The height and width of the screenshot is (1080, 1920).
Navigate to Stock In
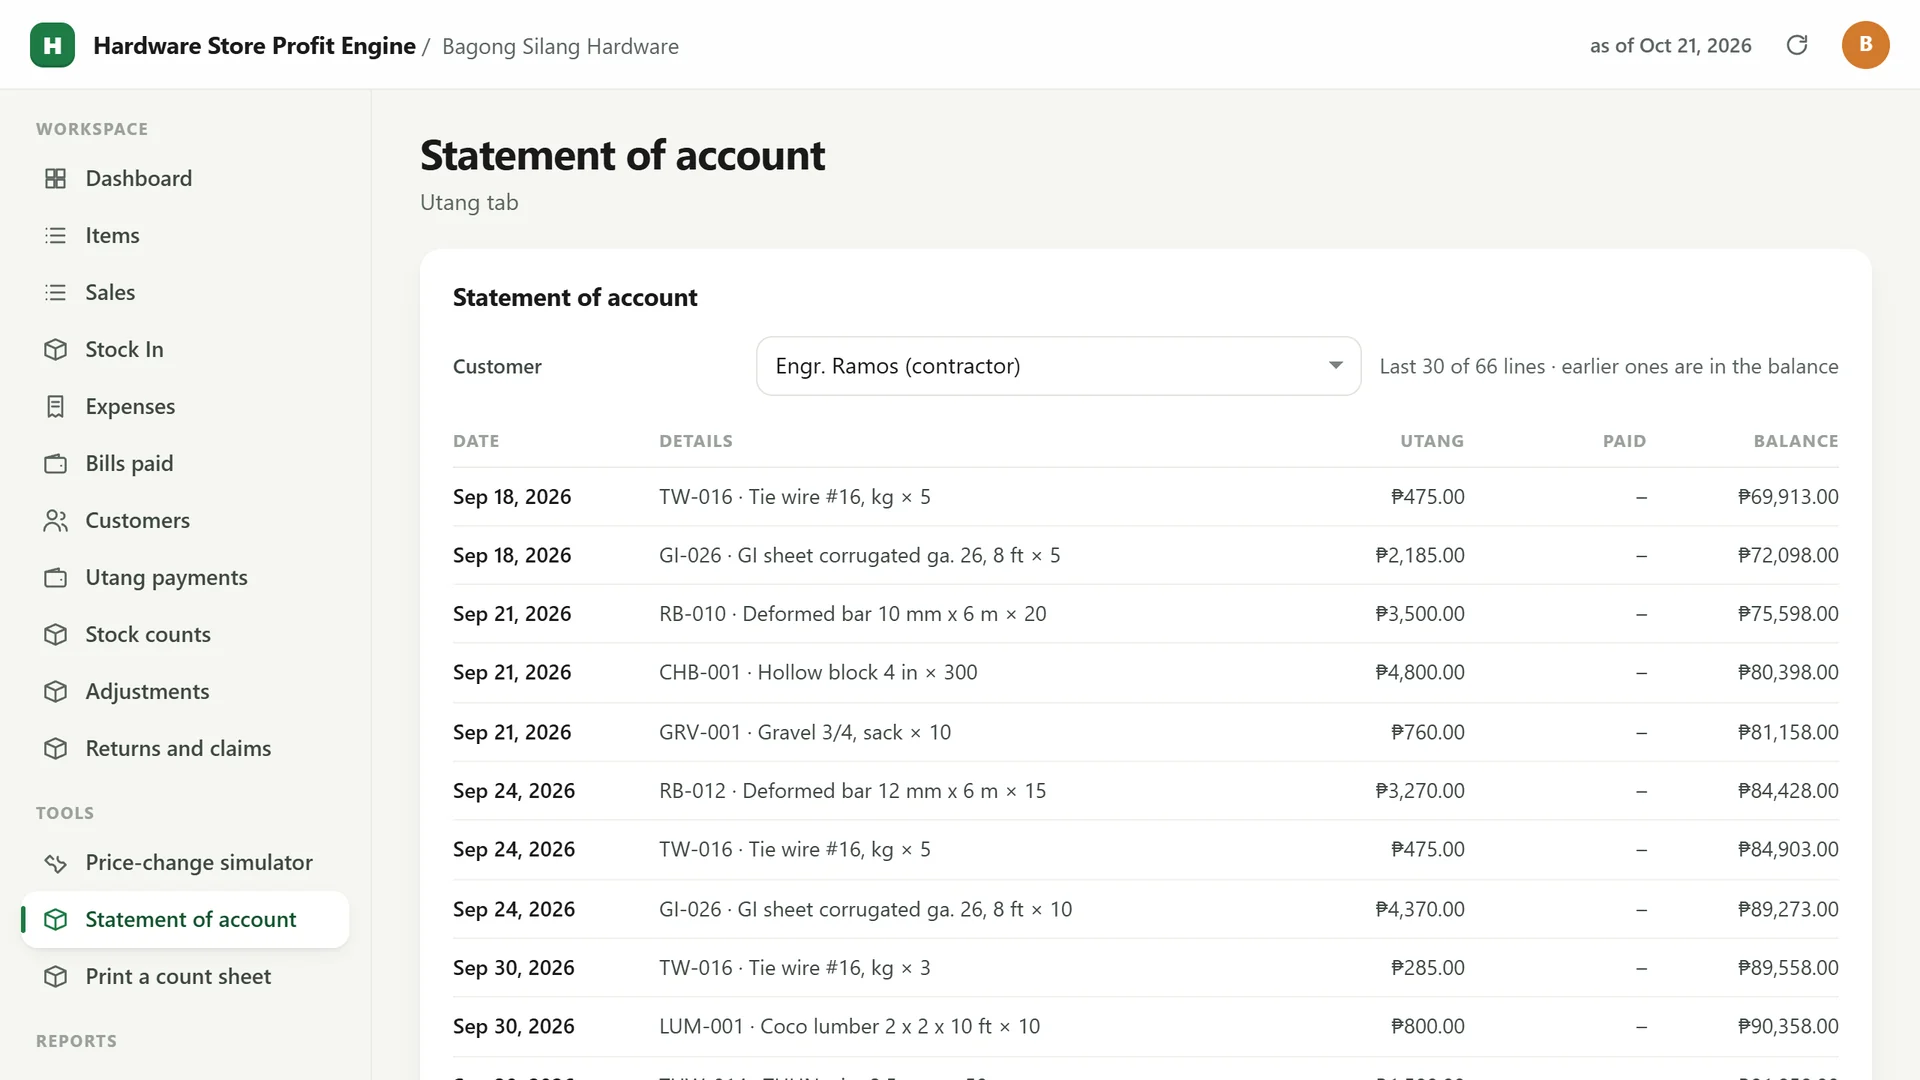coord(186,349)
